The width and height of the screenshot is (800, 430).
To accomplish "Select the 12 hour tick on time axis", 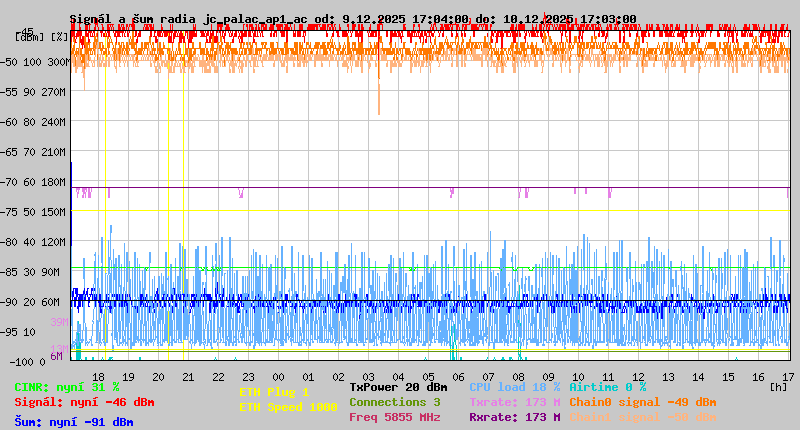I will pyautogui.click(x=639, y=376).
